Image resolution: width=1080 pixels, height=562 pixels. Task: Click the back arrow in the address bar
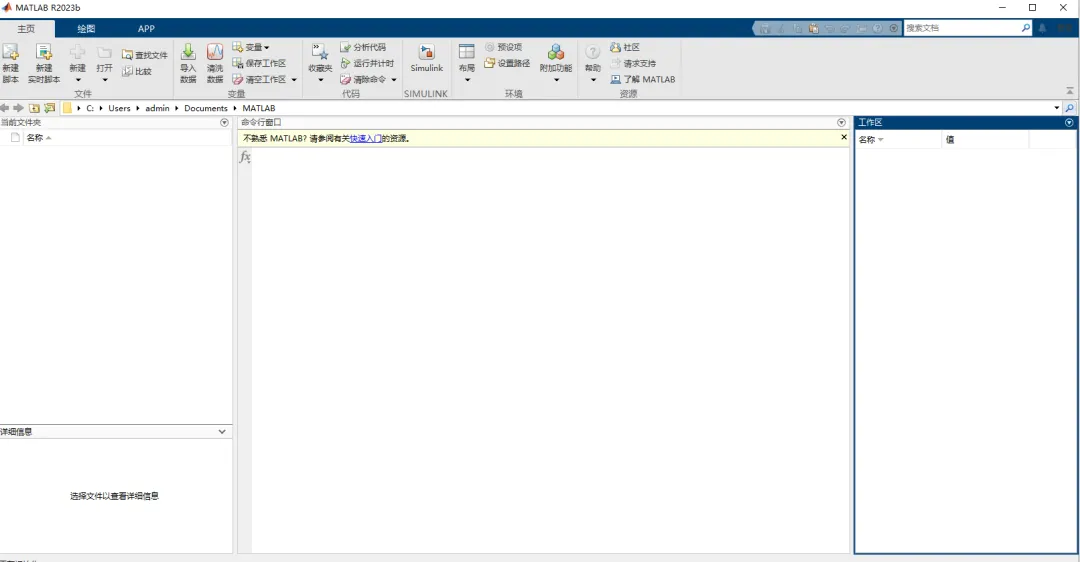[5, 108]
